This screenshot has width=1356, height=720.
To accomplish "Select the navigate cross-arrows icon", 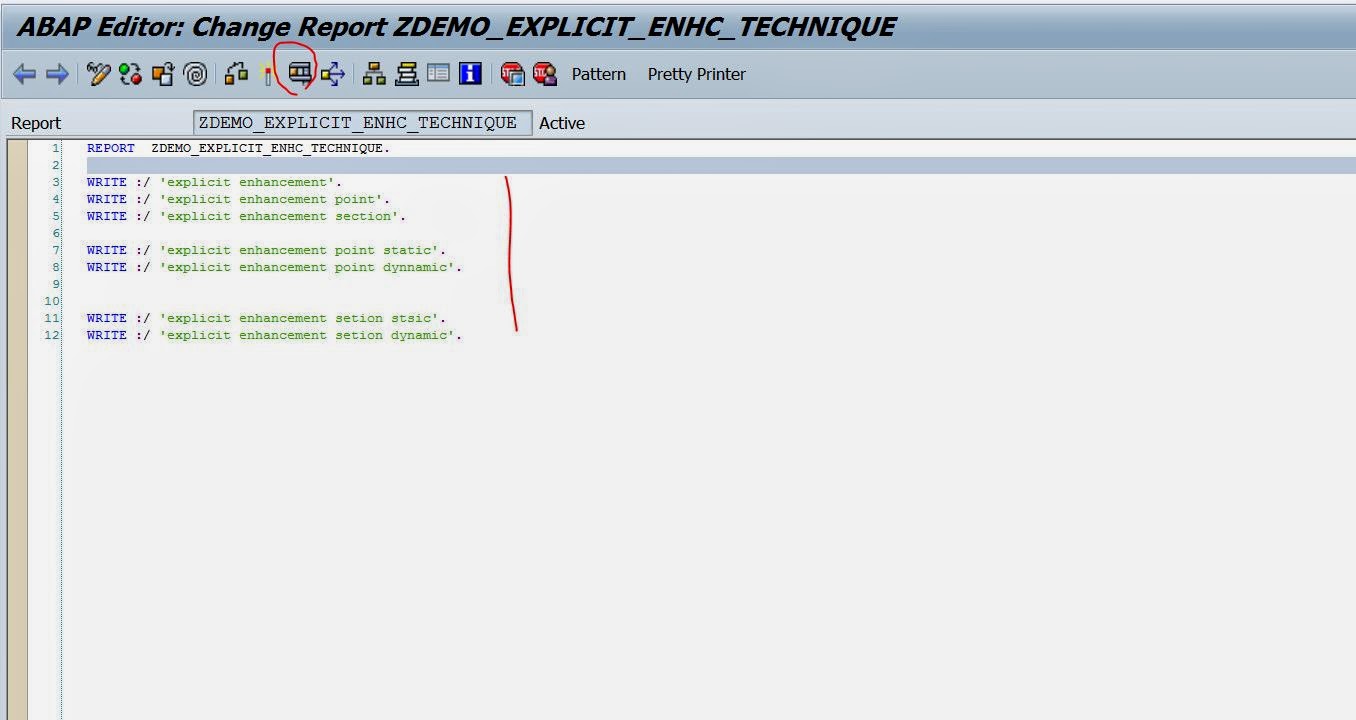I will (x=332, y=74).
